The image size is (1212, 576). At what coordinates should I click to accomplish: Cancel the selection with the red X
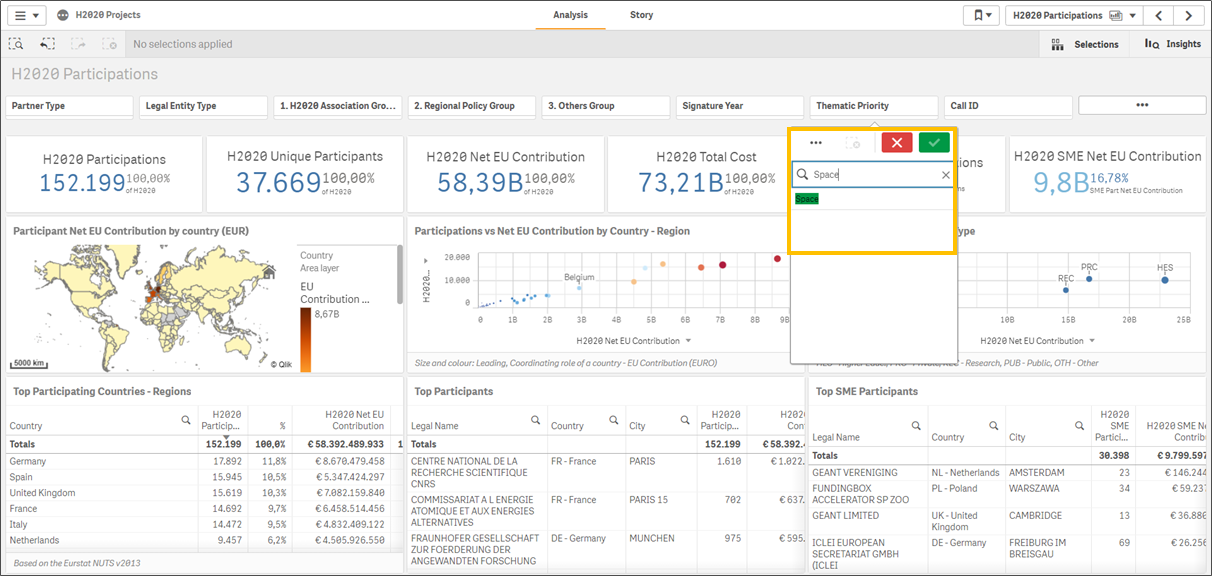coord(896,143)
